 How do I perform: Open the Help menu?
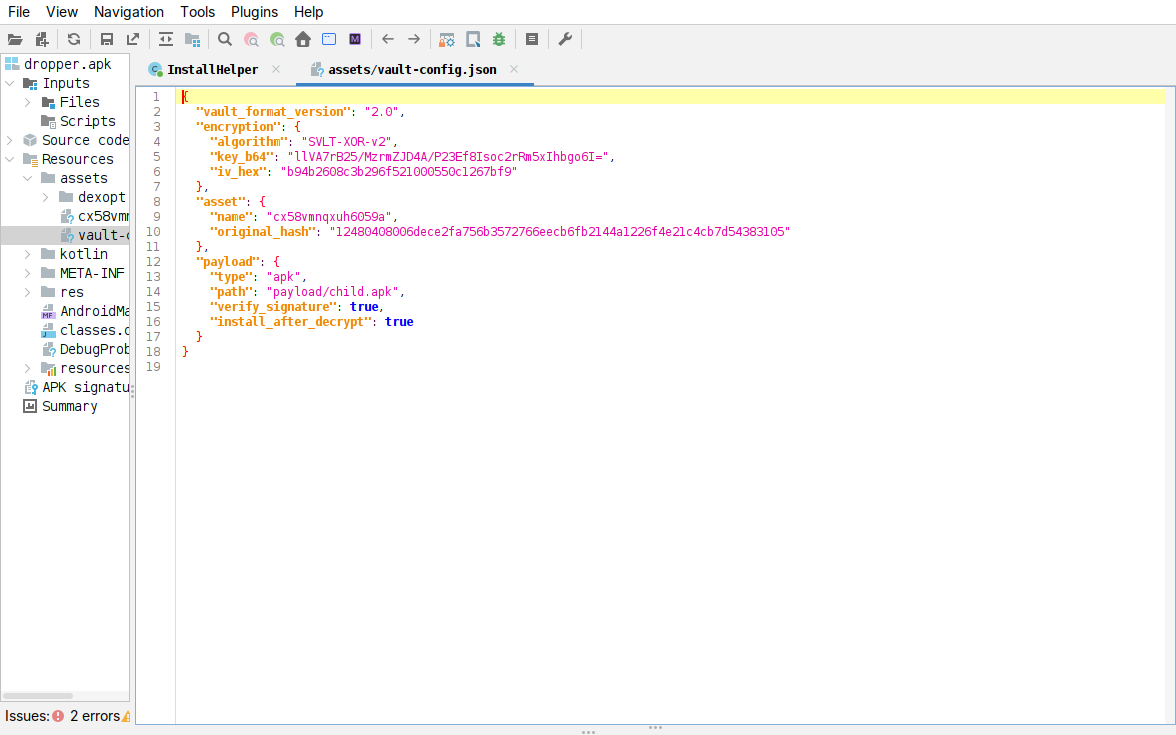pyautogui.click(x=308, y=12)
